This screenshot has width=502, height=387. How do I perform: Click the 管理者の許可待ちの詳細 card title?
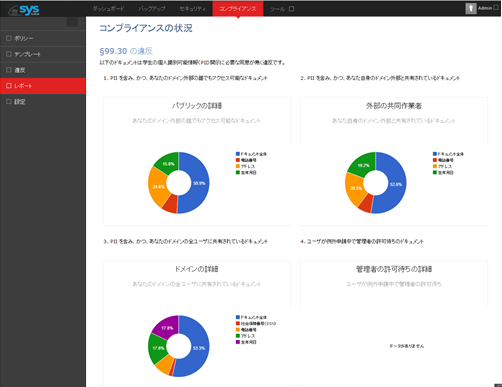click(x=394, y=269)
